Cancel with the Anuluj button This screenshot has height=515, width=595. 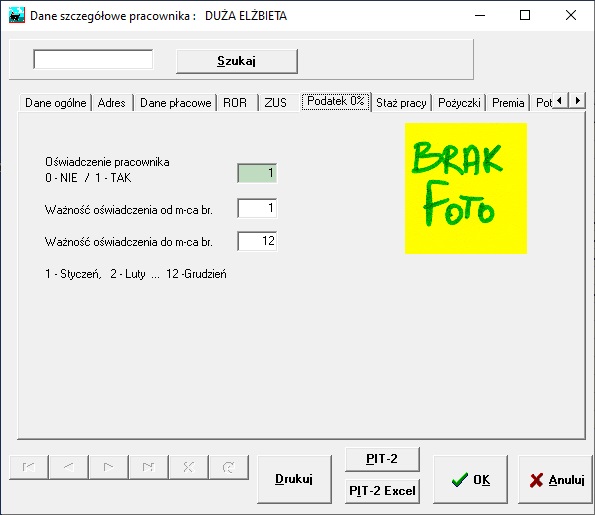point(556,480)
